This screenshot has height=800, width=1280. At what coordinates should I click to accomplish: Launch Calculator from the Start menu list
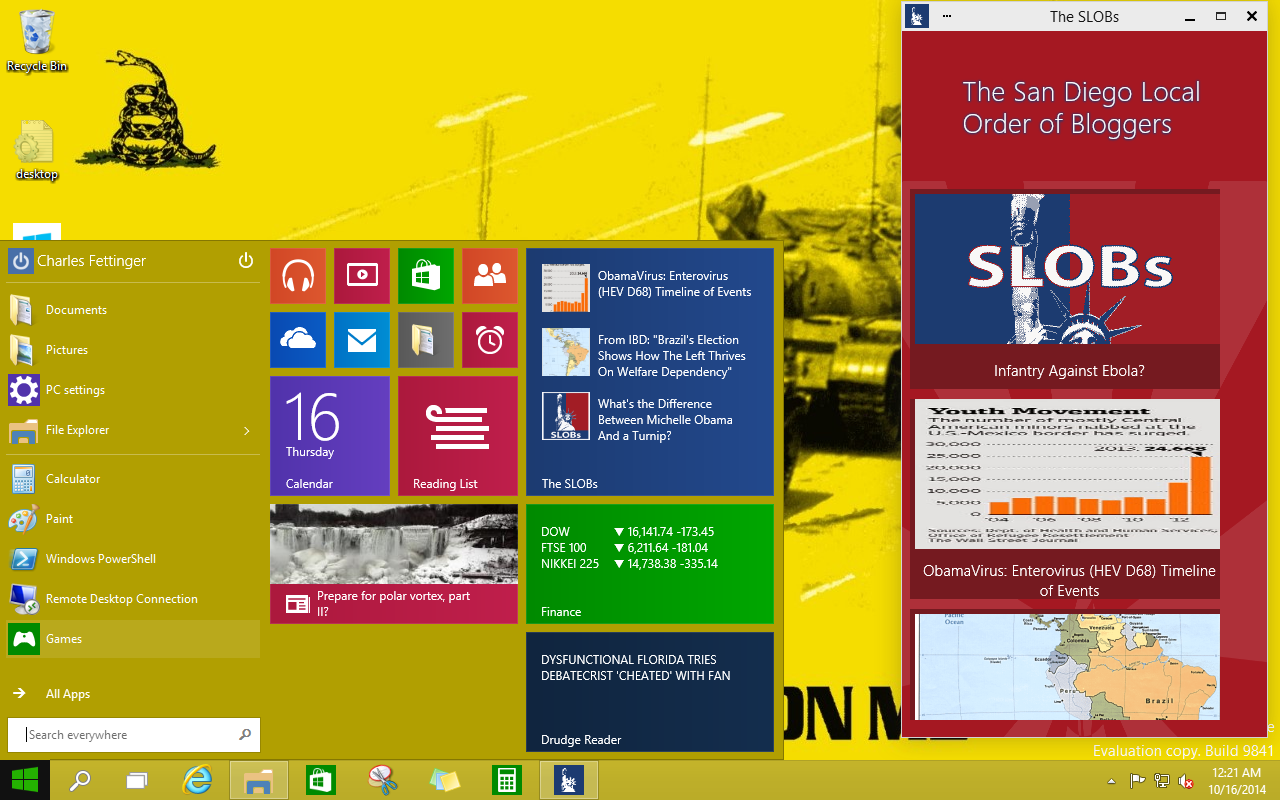pos(134,479)
